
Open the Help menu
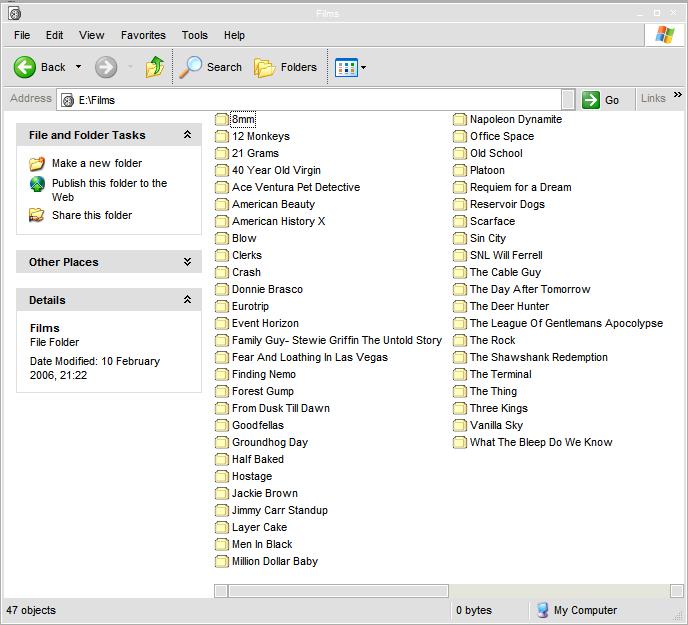click(234, 35)
